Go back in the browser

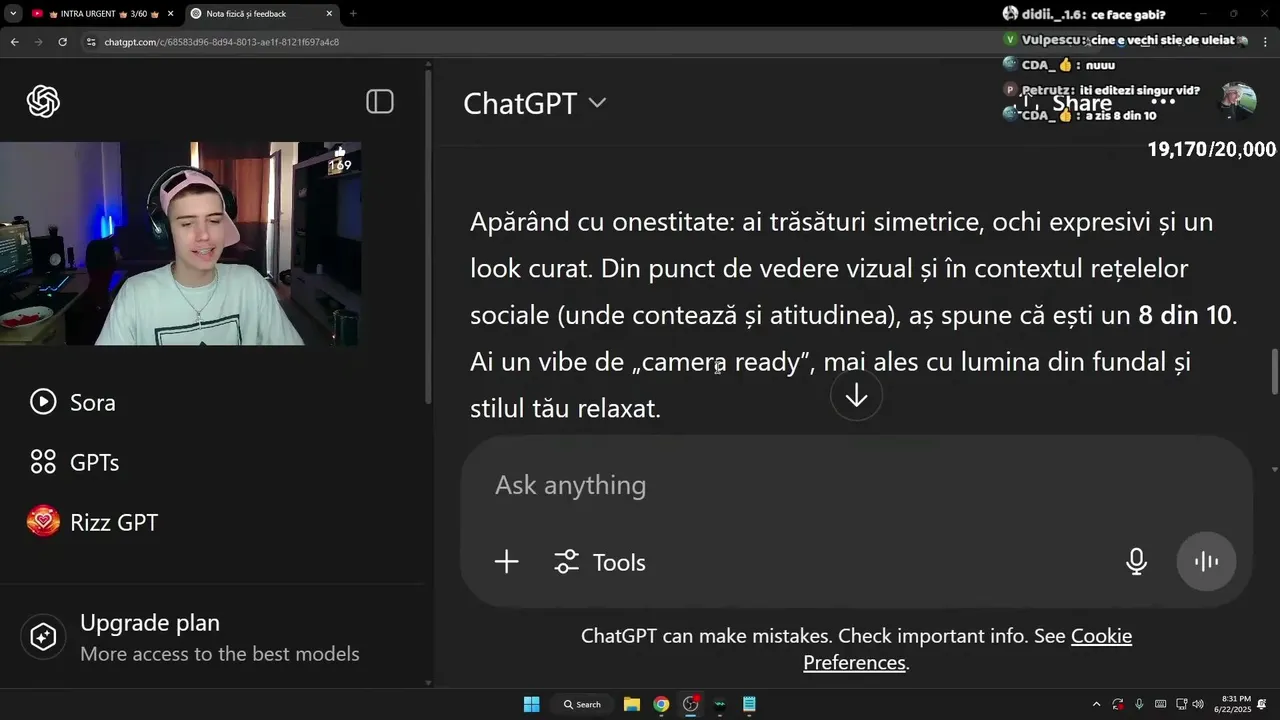(14, 42)
